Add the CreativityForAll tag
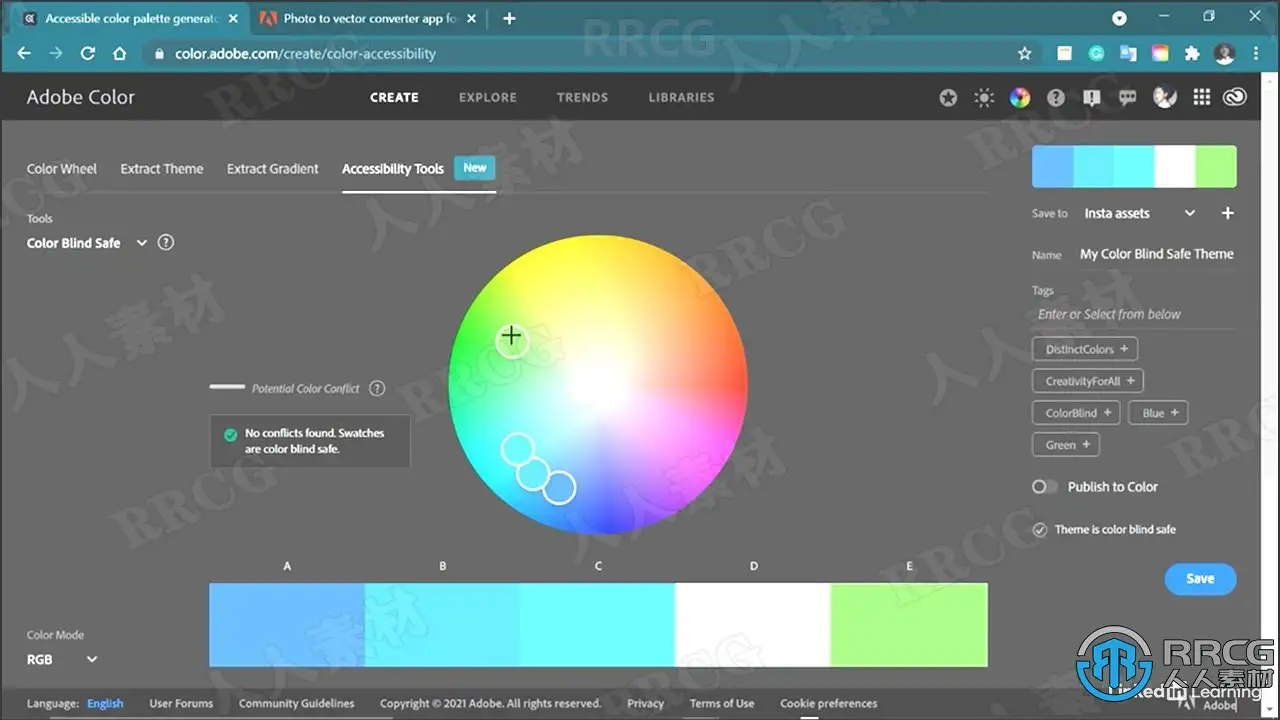The height and width of the screenshot is (720, 1280). pos(1088,381)
